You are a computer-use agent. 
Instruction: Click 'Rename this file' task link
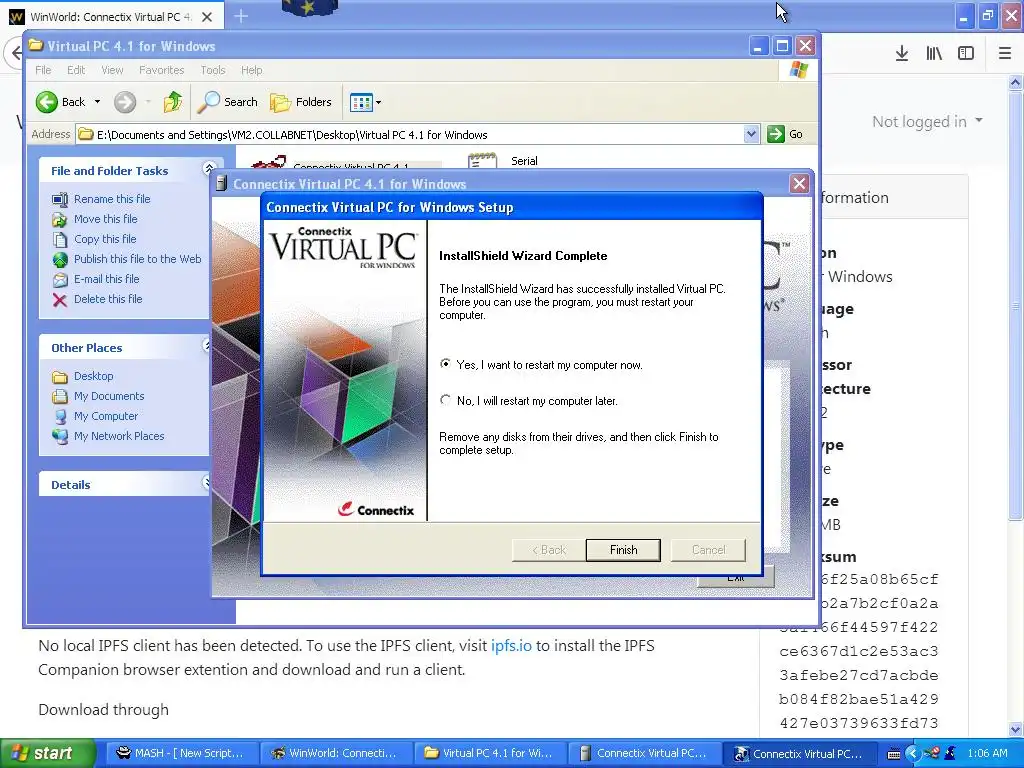tap(112, 199)
